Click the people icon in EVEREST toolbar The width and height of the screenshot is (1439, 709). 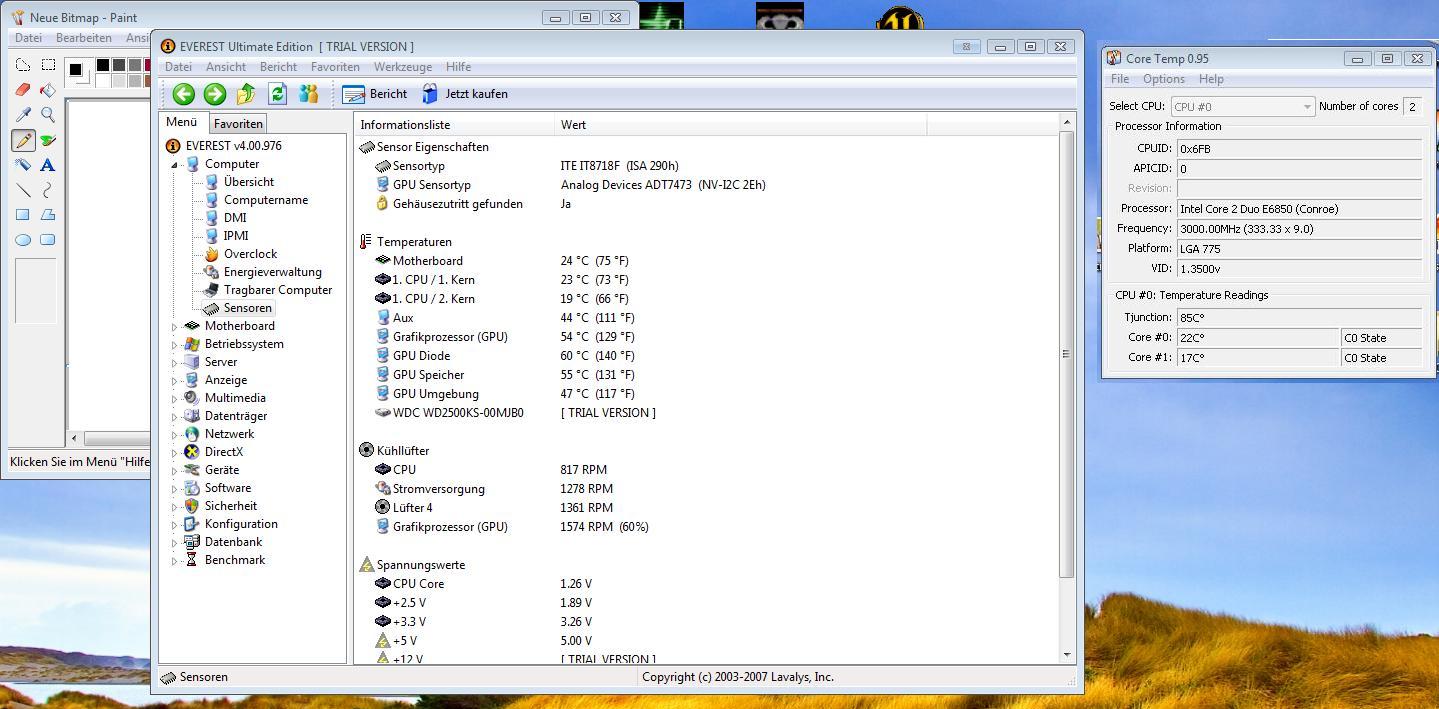pos(309,94)
